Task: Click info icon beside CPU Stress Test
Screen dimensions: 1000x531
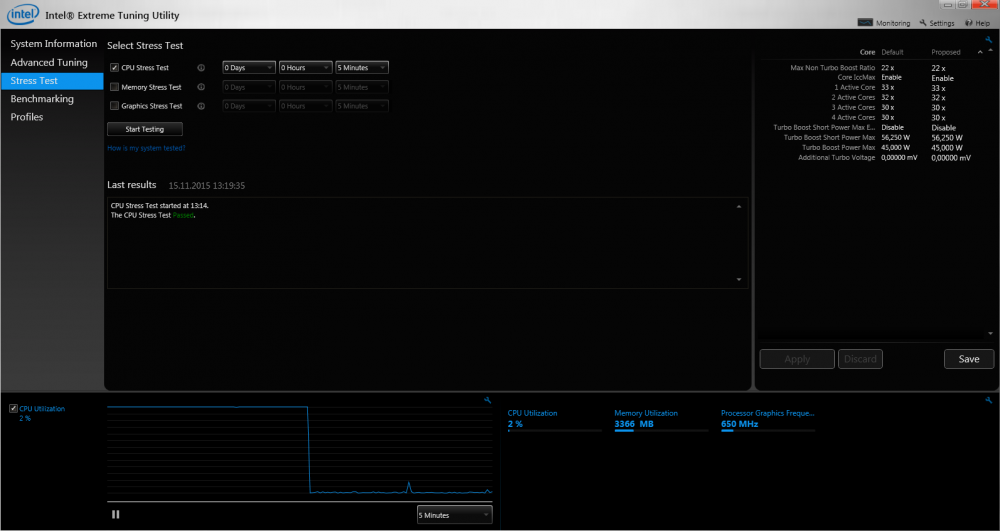Action: point(201,68)
